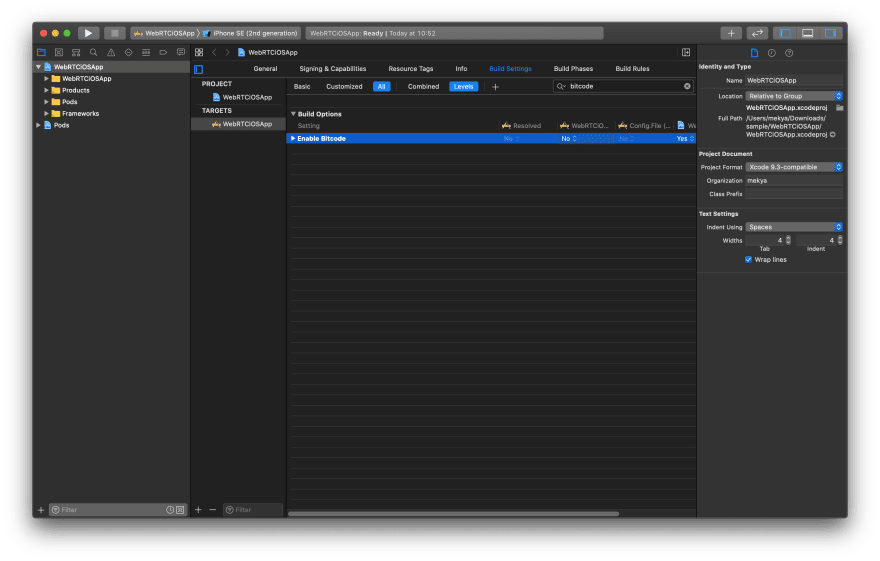Toggle the Wrap lines checkbox

pyautogui.click(x=748, y=260)
